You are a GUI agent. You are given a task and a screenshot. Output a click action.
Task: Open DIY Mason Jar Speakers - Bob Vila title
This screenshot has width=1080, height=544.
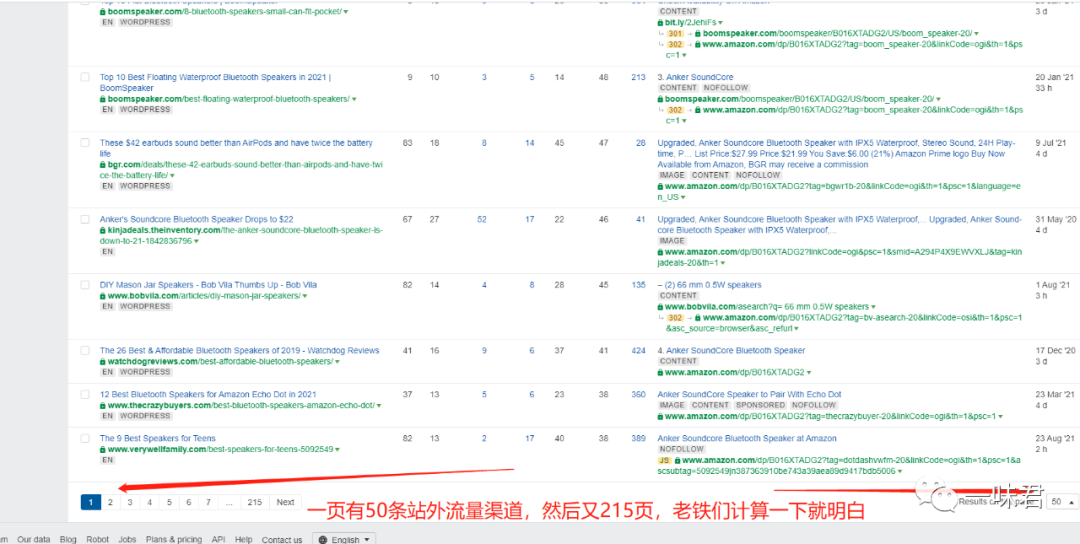(x=208, y=284)
